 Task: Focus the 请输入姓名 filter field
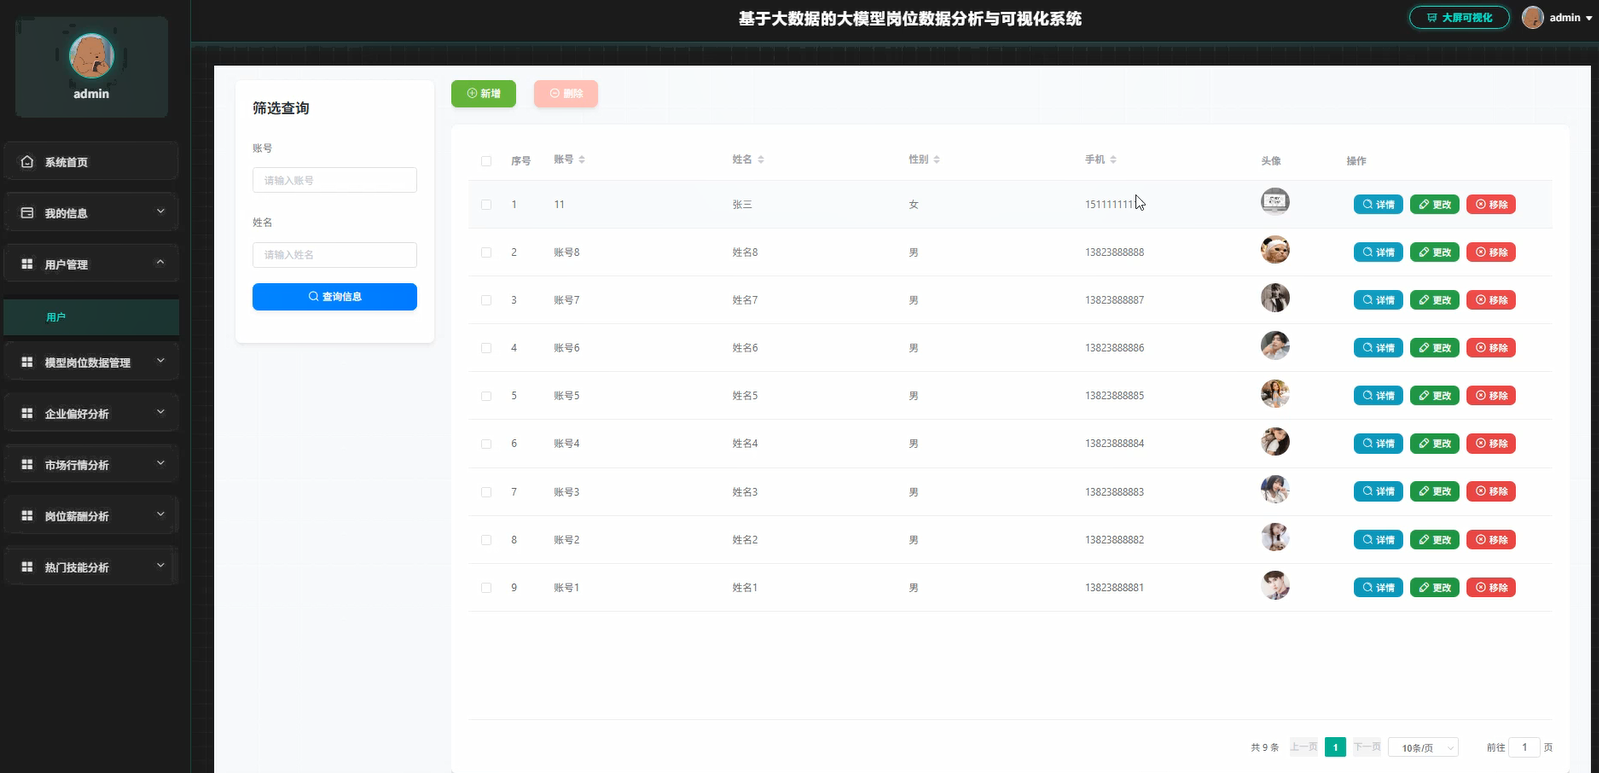(x=334, y=255)
